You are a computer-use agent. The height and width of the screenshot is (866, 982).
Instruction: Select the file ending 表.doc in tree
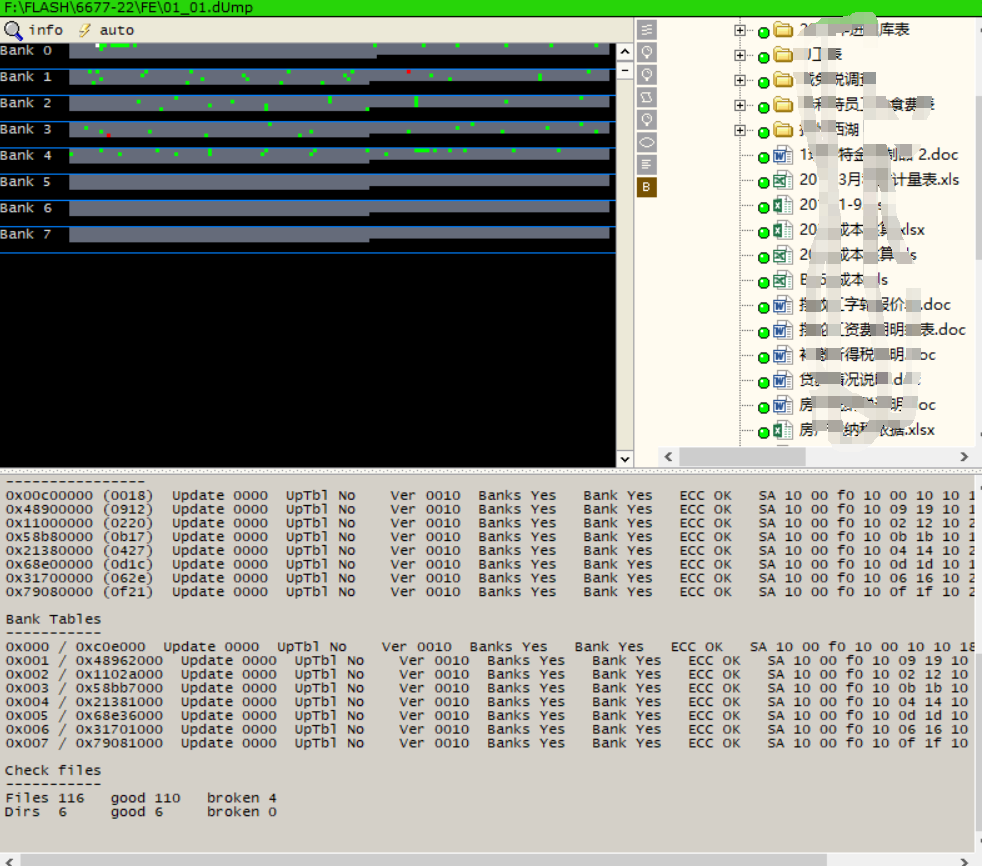coord(882,330)
